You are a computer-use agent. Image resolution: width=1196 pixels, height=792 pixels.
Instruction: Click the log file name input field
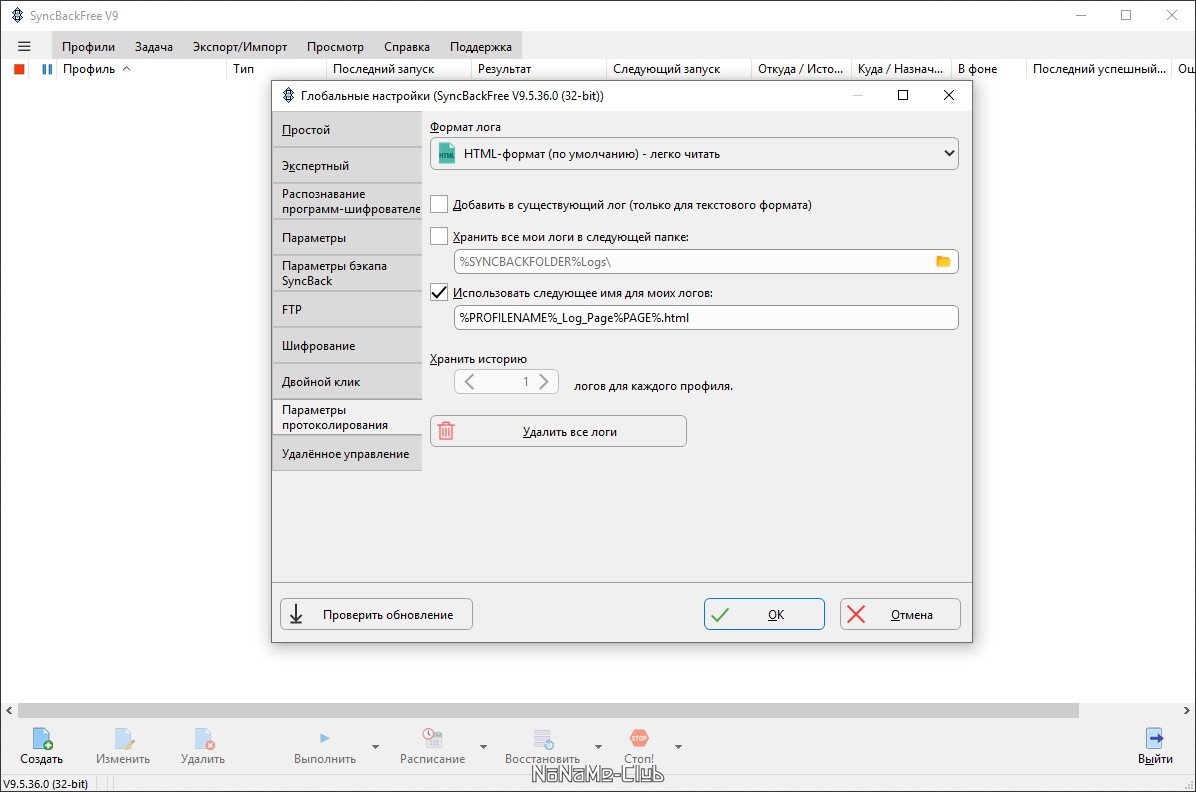pos(706,317)
